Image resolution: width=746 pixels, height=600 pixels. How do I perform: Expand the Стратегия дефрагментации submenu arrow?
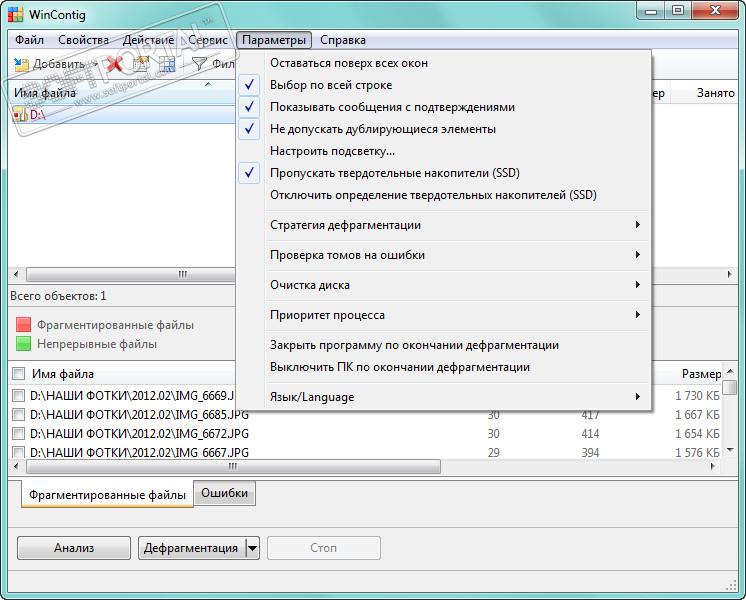coord(638,225)
